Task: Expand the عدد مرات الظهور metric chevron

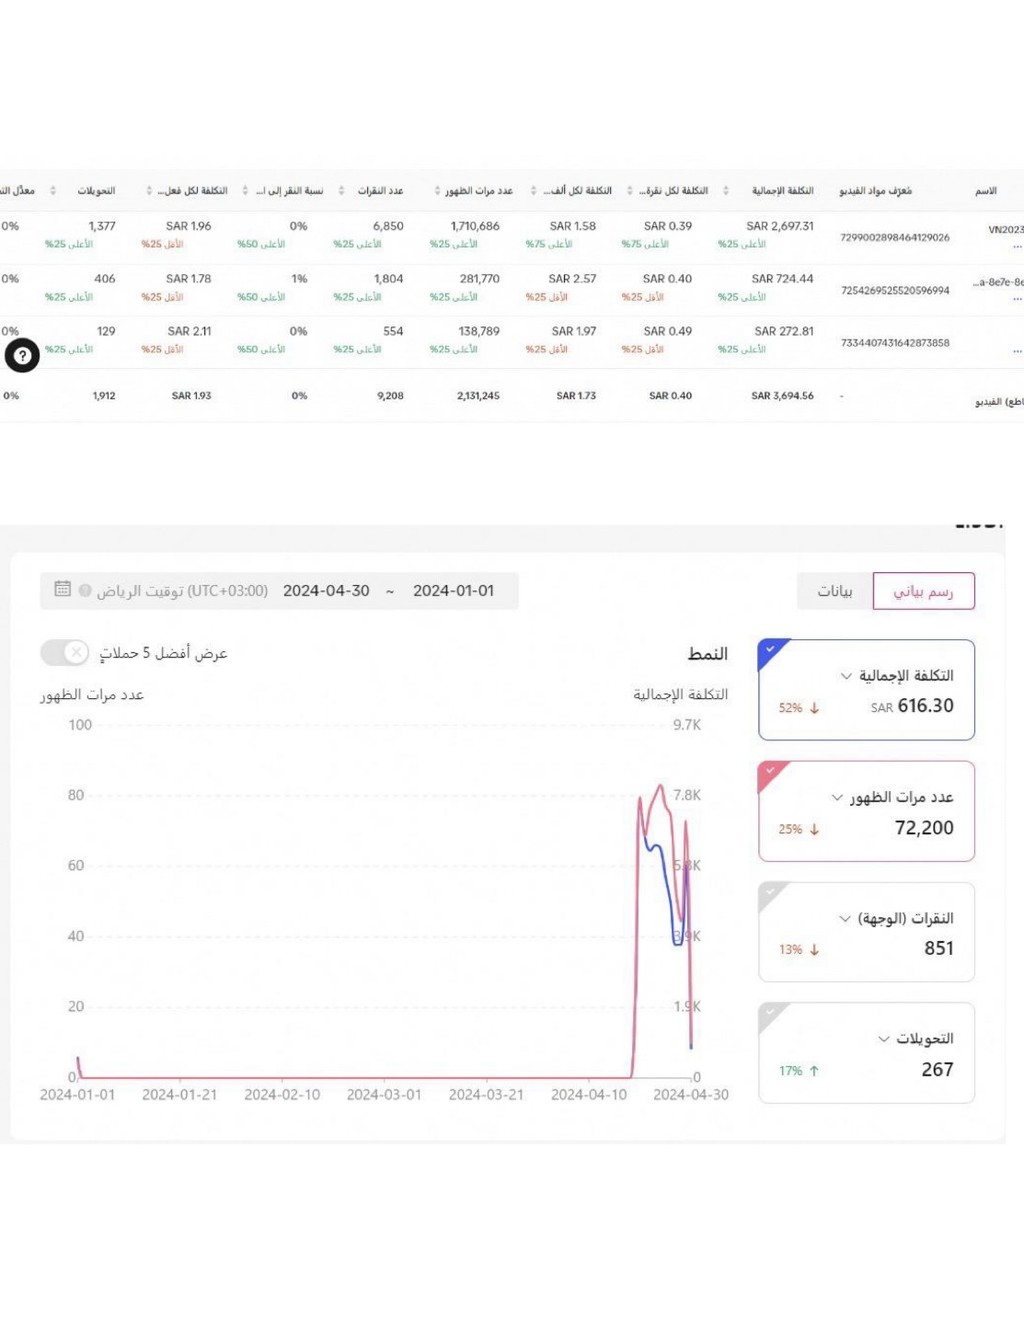Action: coord(837,797)
